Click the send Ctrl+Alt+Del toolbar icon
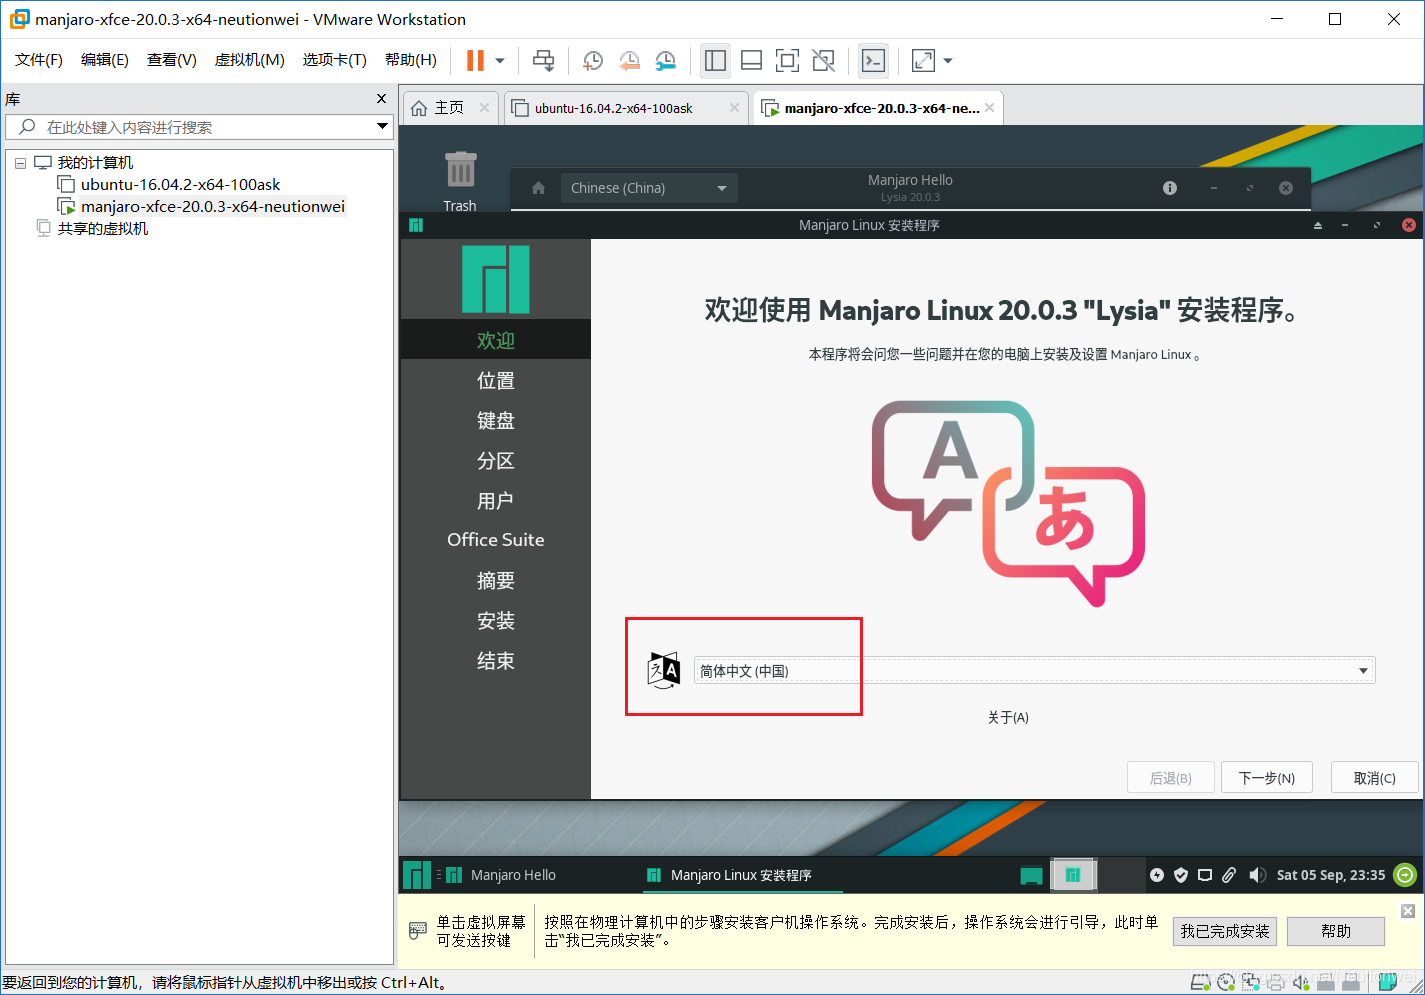The height and width of the screenshot is (995, 1425). click(x=543, y=61)
